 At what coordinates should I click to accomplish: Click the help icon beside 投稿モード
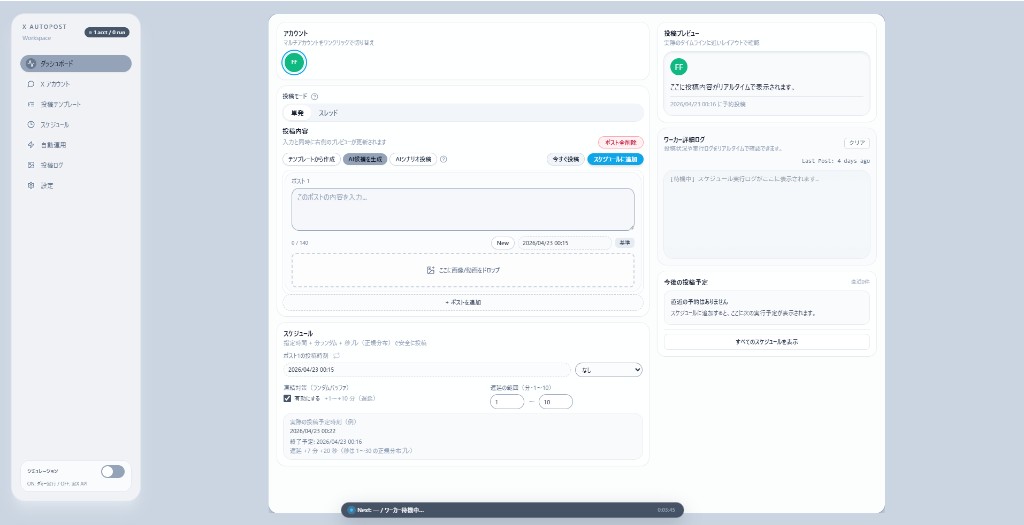(314, 97)
